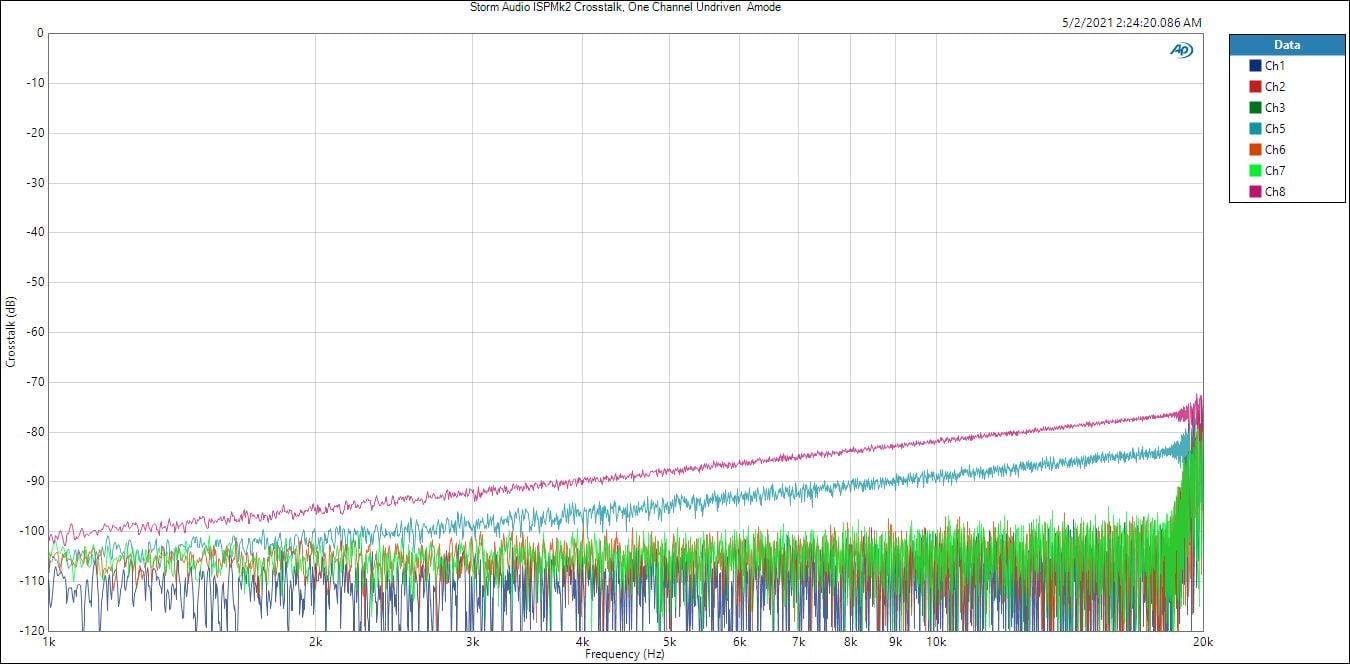Click the 1k tick label on frequency axis
1350x664 pixels.
tap(50, 642)
